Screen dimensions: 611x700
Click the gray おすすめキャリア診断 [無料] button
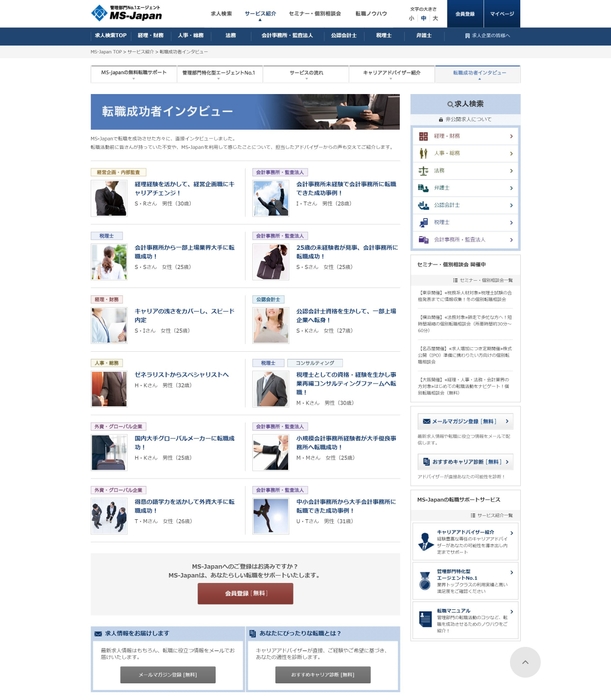click(323, 675)
